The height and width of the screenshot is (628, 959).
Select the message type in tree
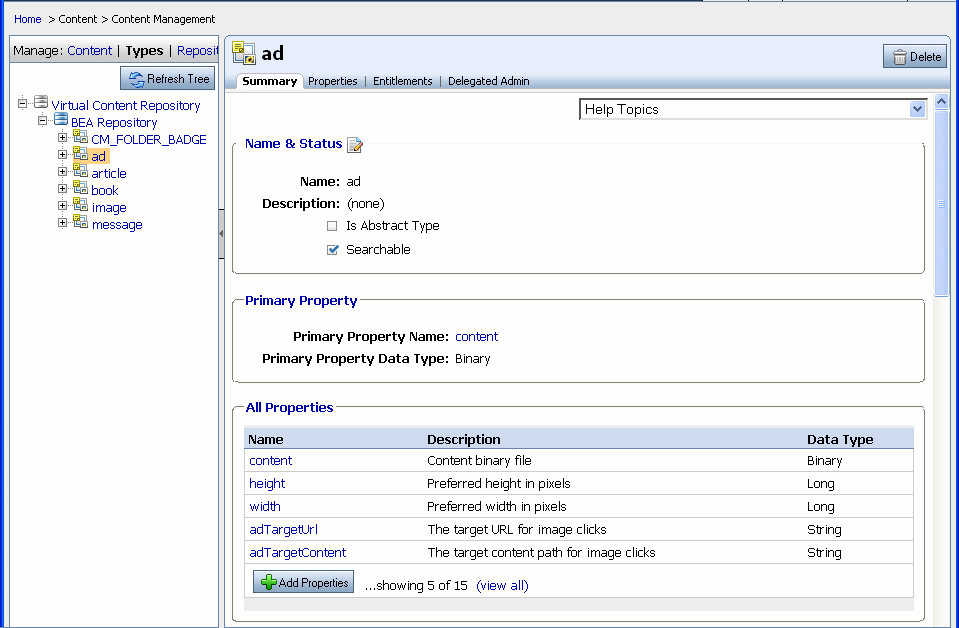[x=117, y=226]
